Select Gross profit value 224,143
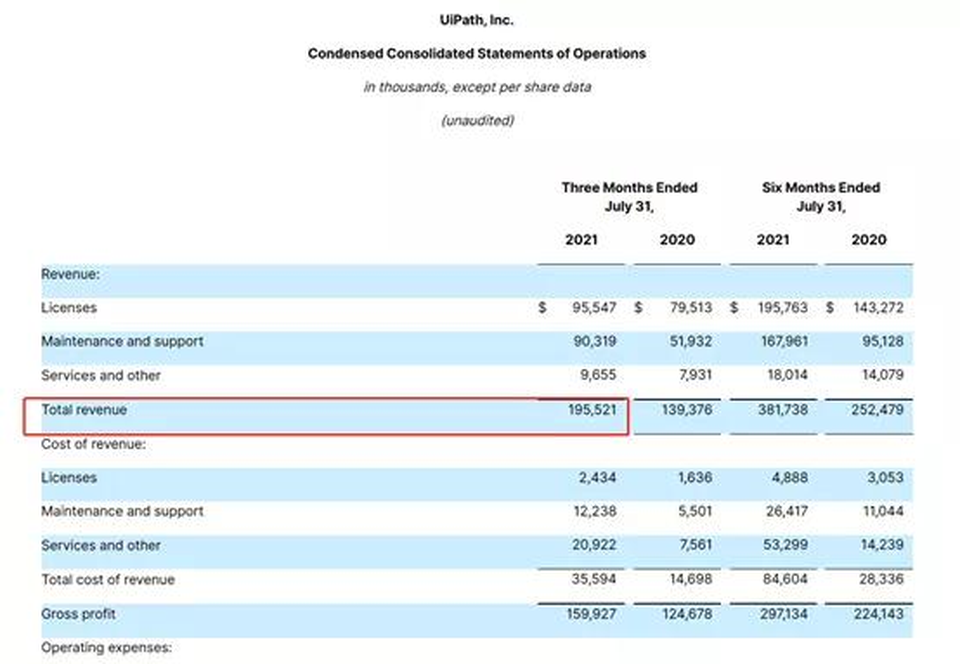Image resolution: width=960 pixels, height=664 pixels. (879, 614)
